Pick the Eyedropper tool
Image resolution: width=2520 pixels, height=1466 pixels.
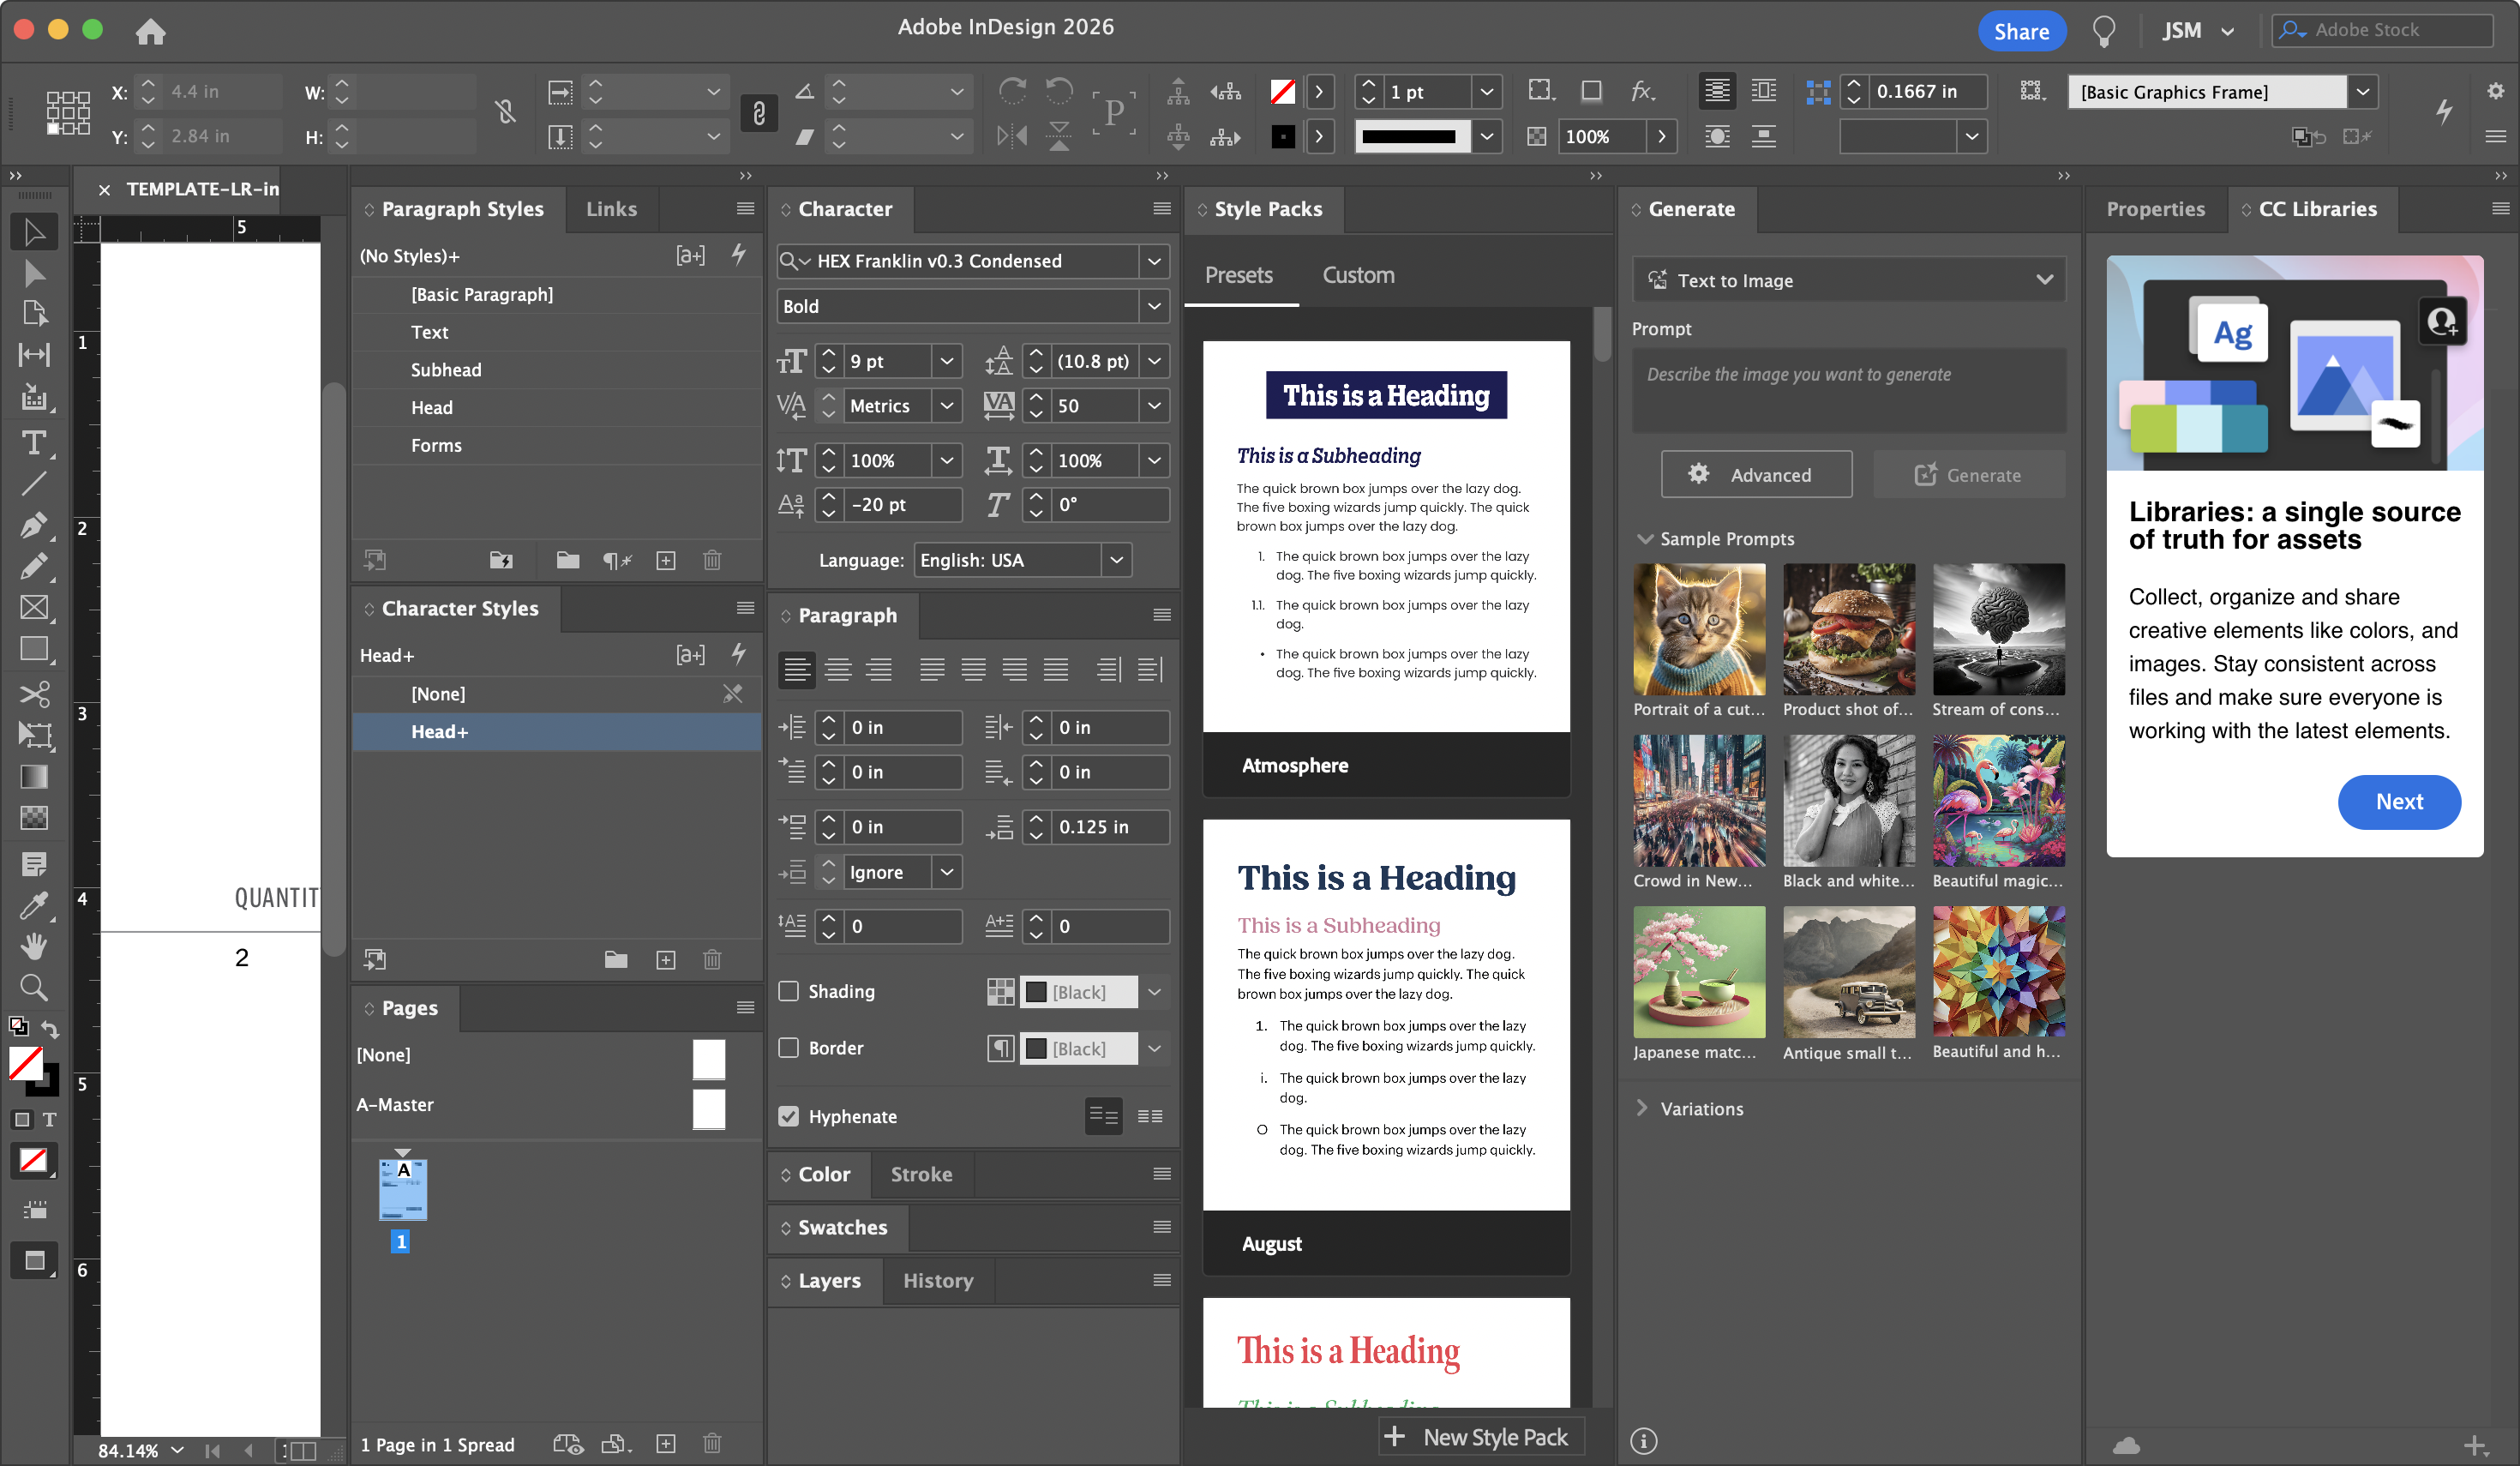[x=33, y=906]
